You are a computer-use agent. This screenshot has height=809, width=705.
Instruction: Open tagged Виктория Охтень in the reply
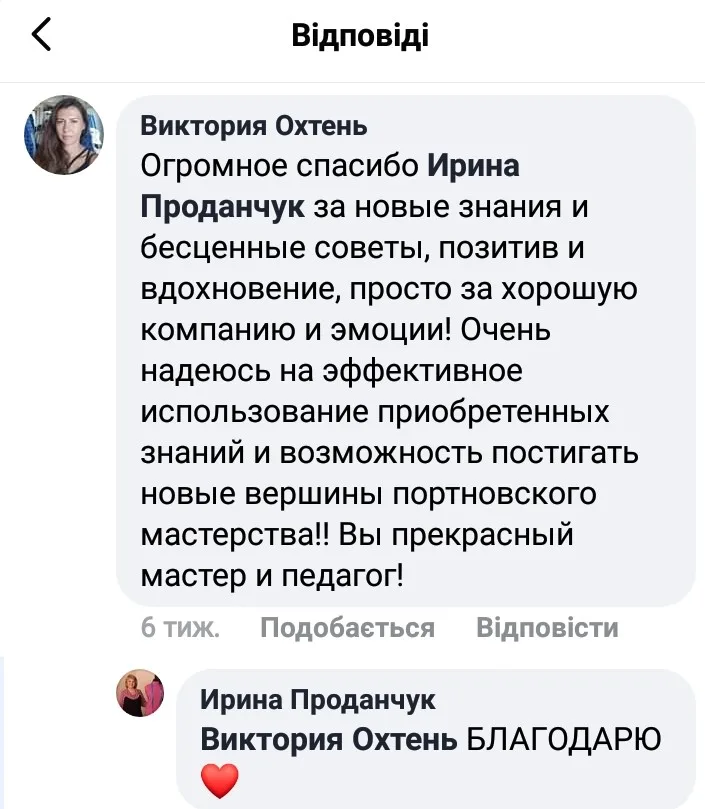(329, 740)
